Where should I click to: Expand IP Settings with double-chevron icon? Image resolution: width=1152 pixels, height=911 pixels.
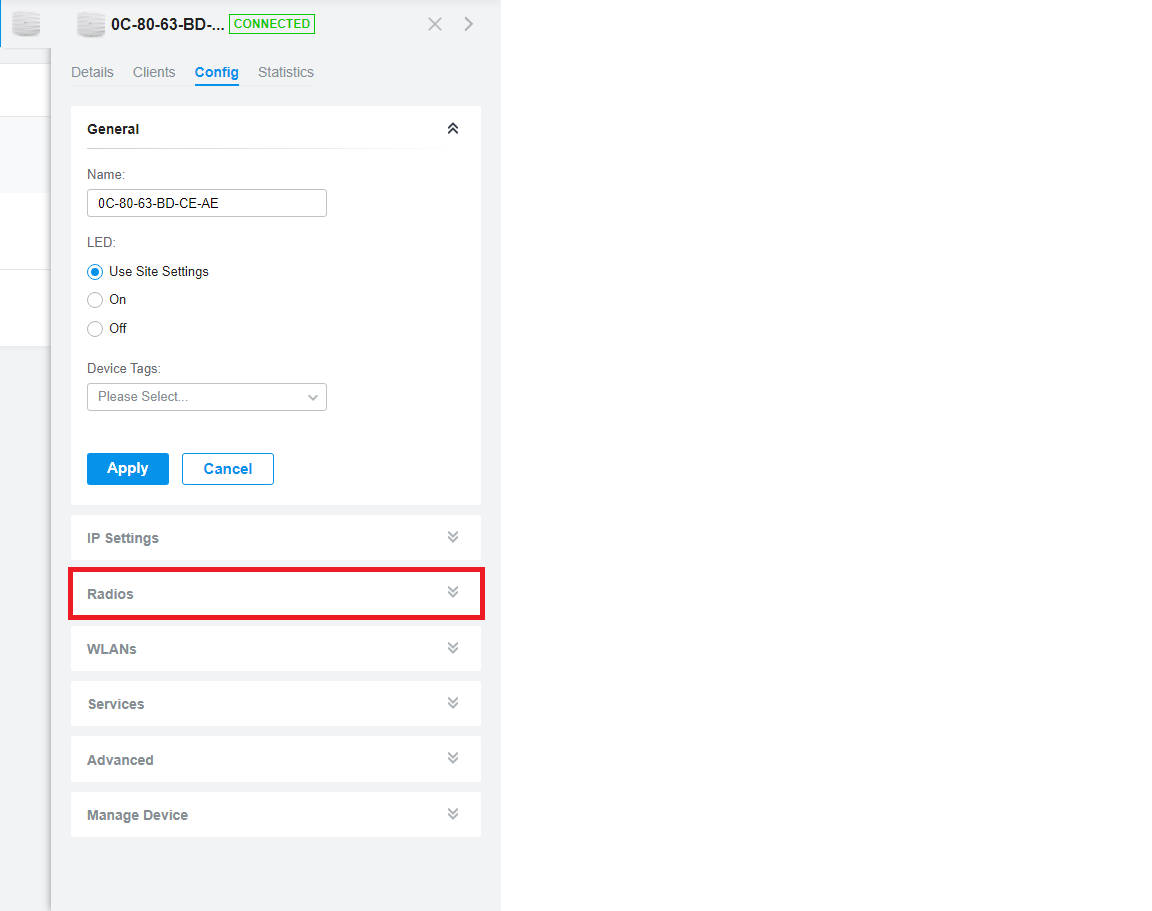click(x=453, y=537)
